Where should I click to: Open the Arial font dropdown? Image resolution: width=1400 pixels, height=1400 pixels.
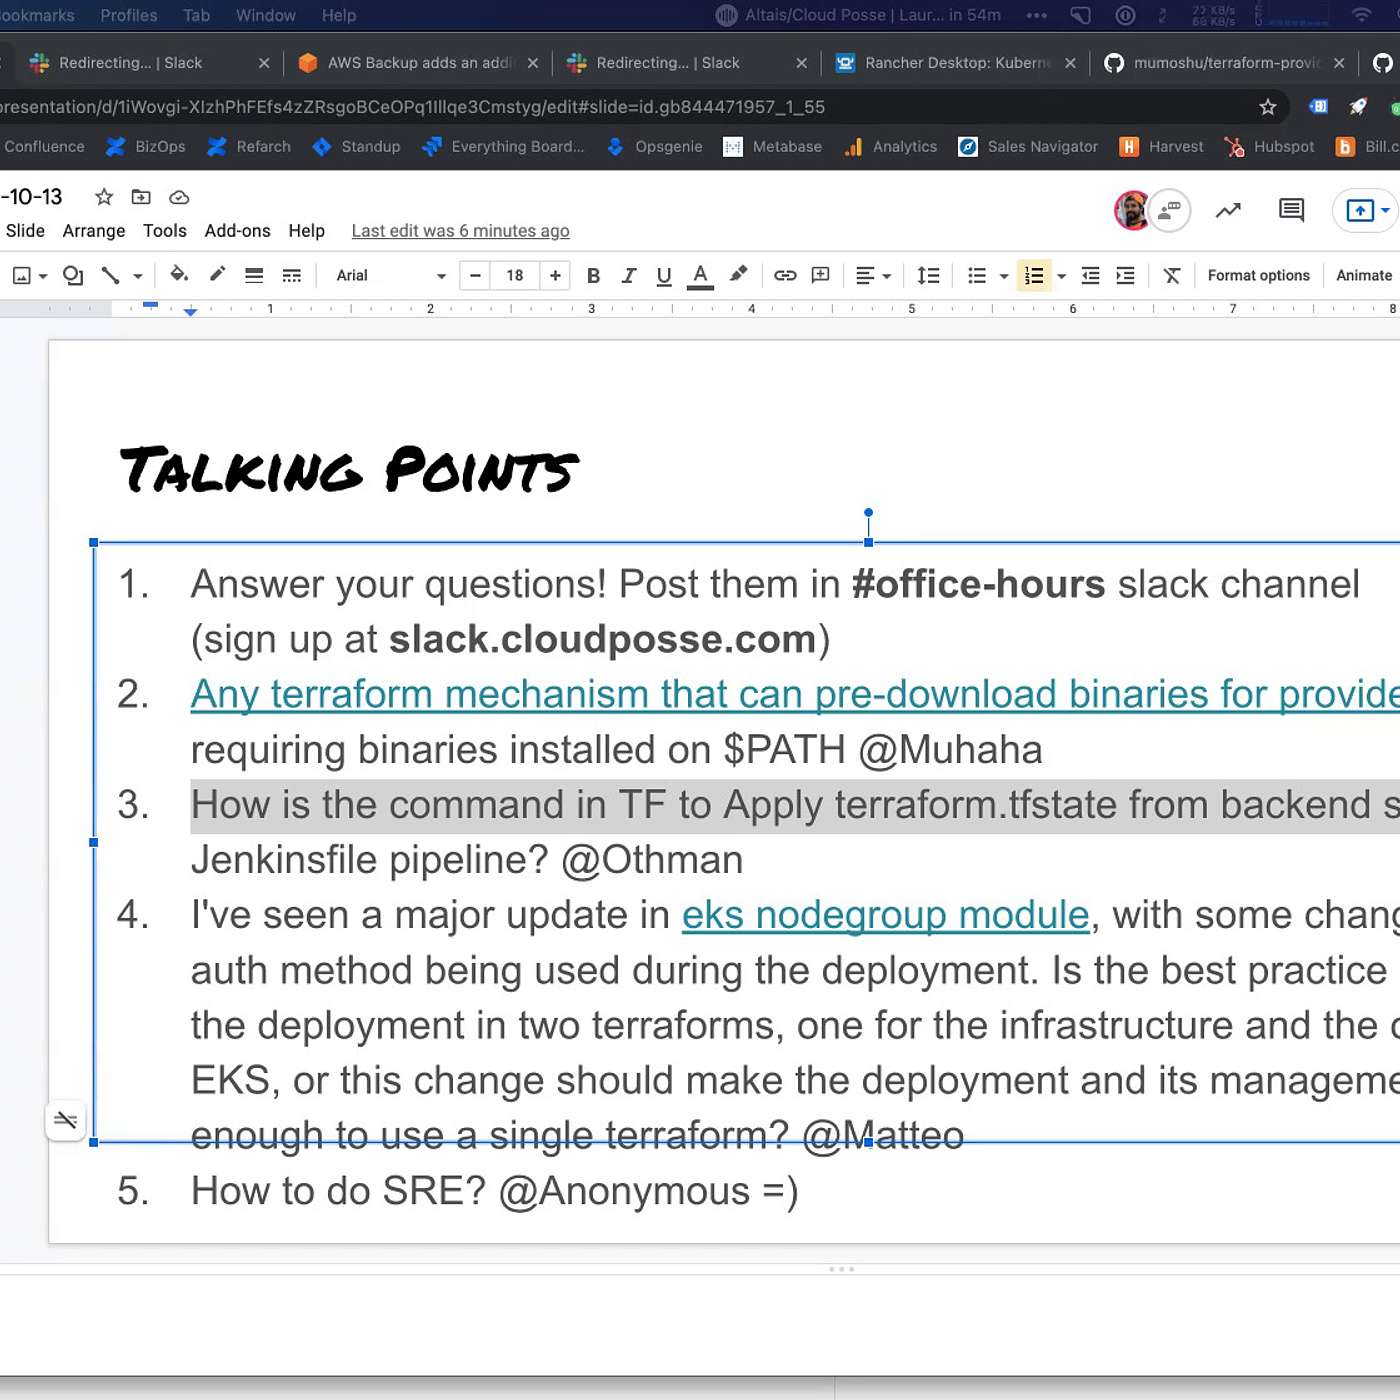390,275
